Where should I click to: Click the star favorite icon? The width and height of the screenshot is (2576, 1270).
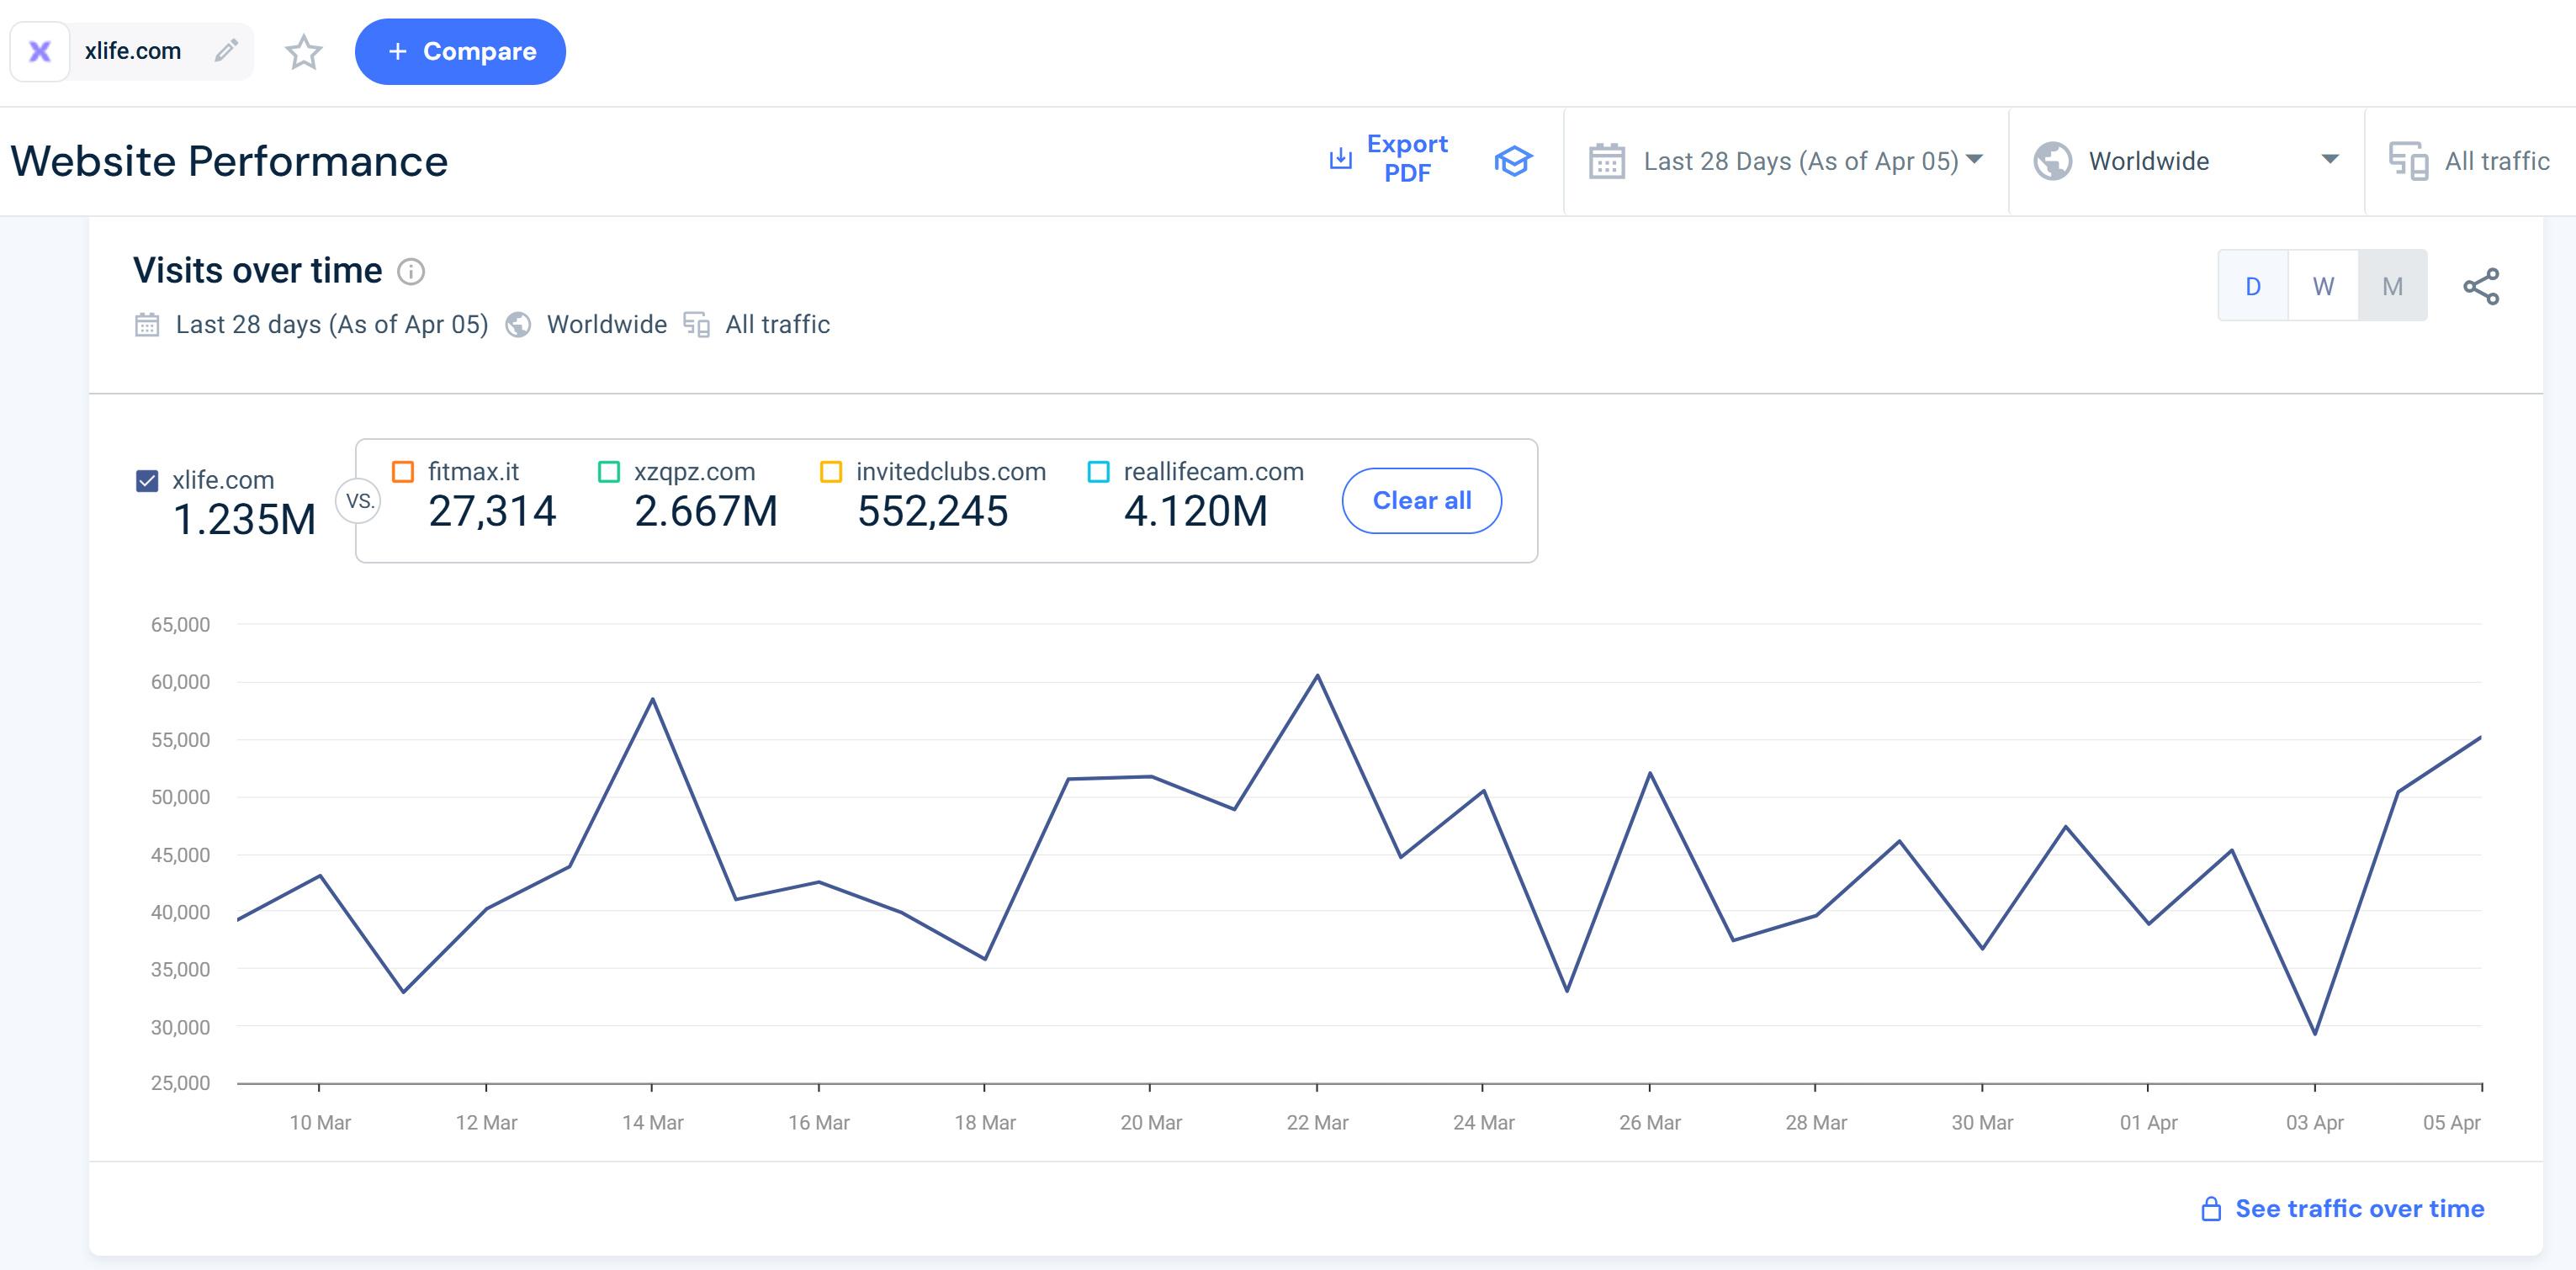[x=303, y=52]
